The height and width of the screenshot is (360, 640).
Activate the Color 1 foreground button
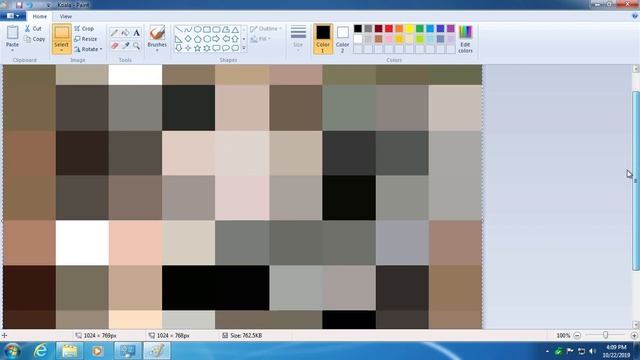pyautogui.click(x=323, y=39)
